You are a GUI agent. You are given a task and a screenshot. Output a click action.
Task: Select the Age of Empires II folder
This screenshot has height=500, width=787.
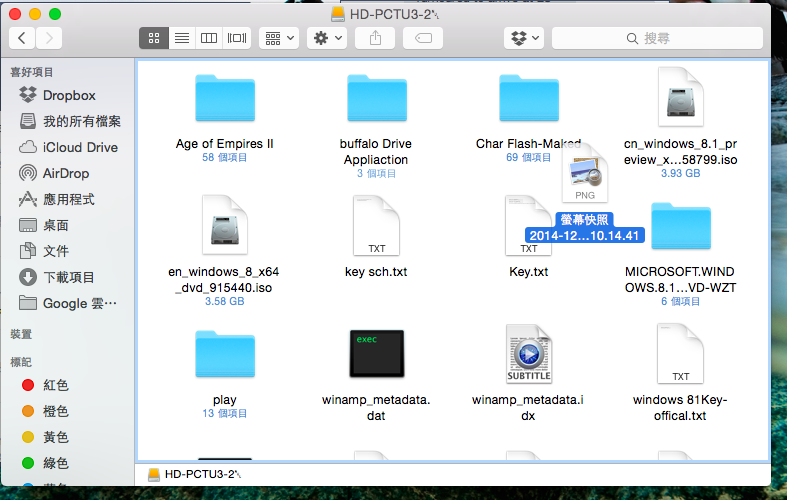[225, 98]
